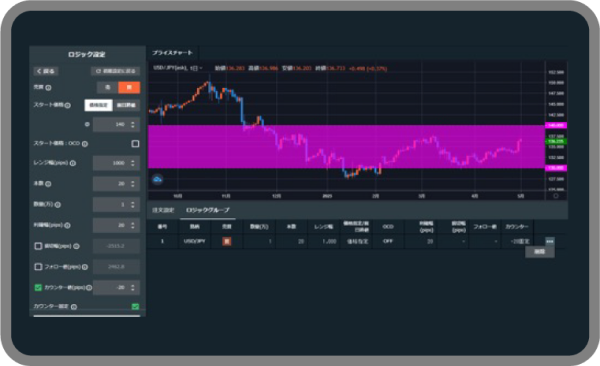Open info icon next to 売買 label
600x366 pixels.
click(x=49, y=88)
